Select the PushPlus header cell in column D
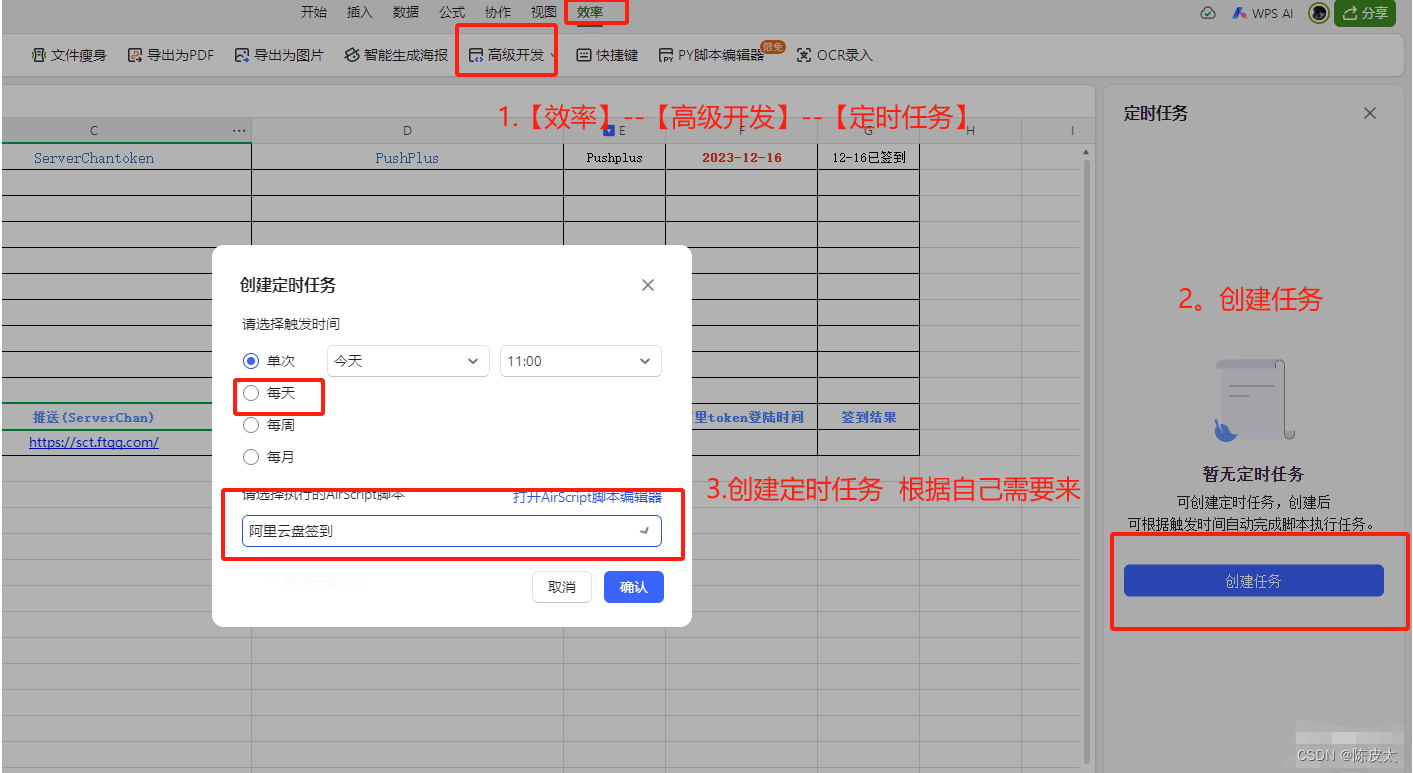This screenshot has width=1413, height=773. point(407,158)
